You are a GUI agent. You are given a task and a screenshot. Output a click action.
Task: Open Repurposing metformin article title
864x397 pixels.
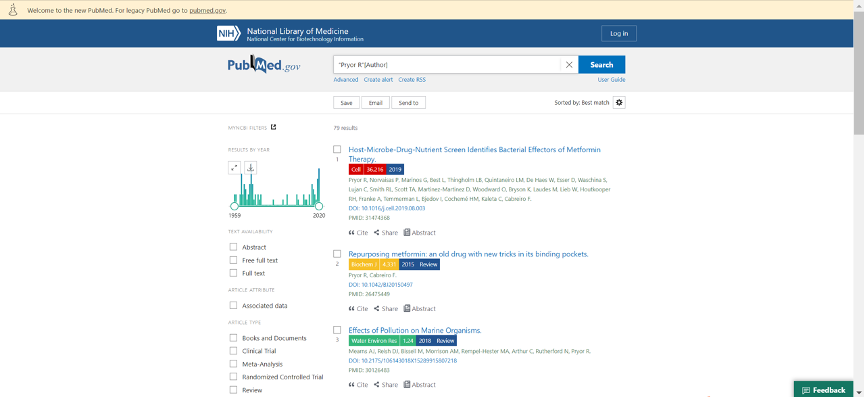tap(468, 254)
